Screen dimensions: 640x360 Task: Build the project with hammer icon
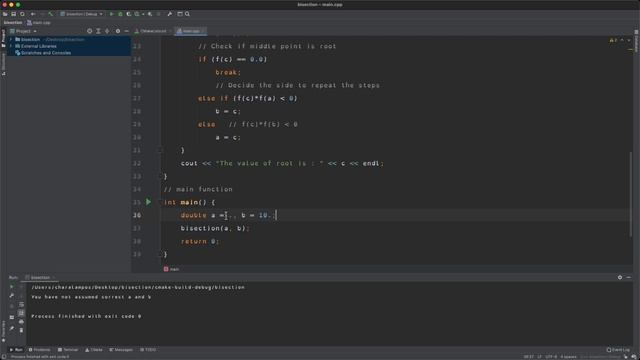pyautogui.click(x=51, y=14)
